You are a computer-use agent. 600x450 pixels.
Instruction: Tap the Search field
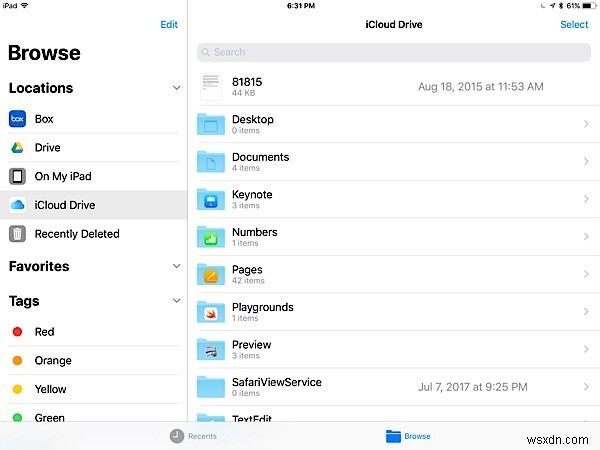pyautogui.click(x=394, y=52)
